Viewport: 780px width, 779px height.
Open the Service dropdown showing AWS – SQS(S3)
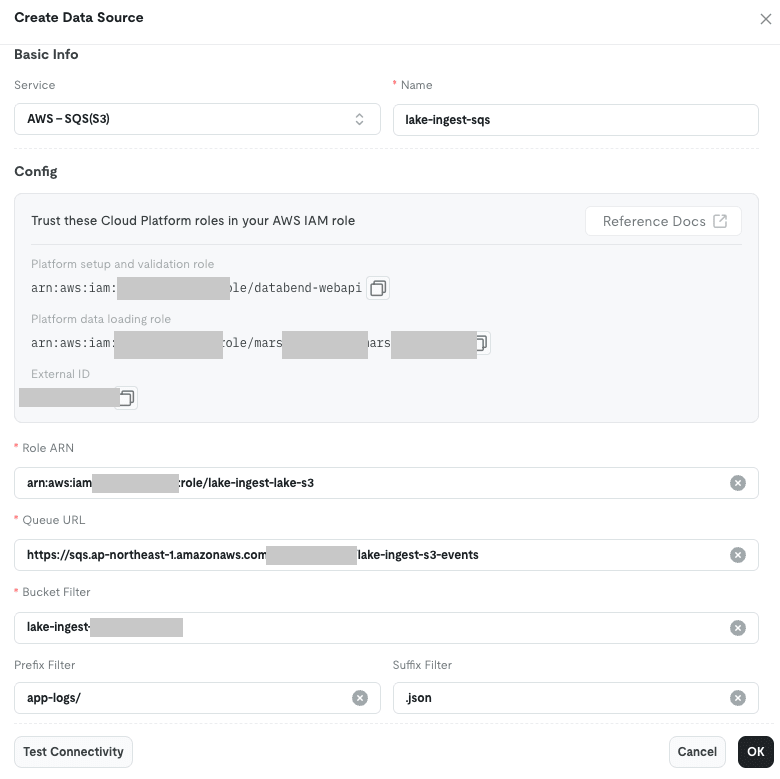pos(197,119)
